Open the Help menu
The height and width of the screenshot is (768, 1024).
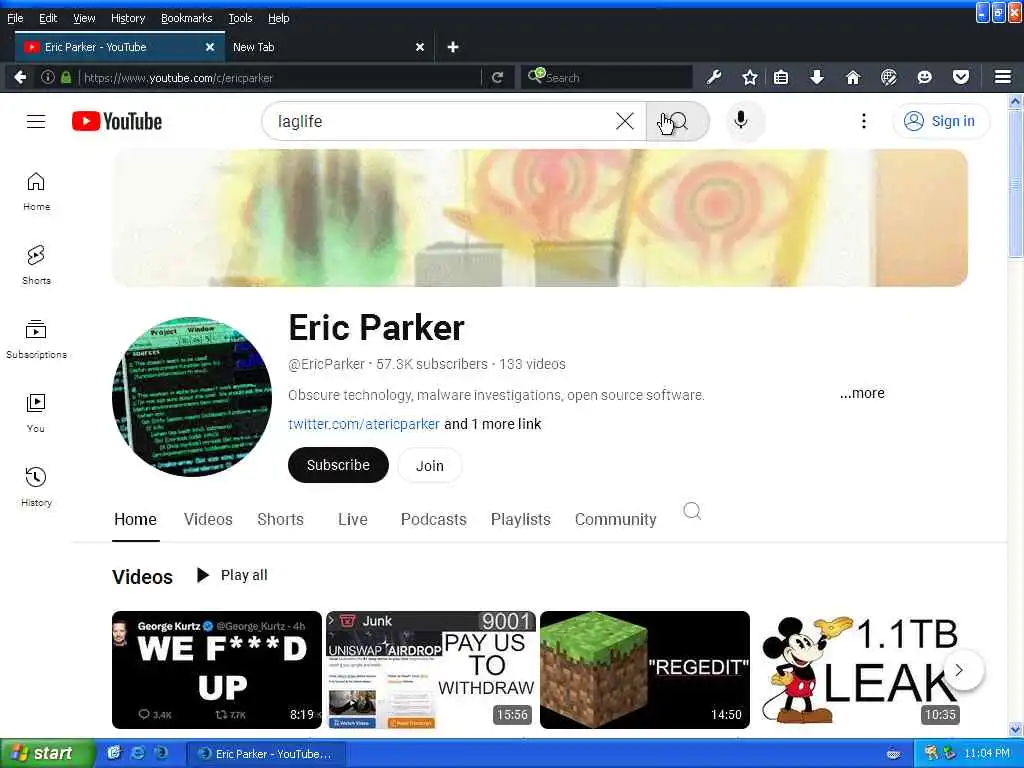tap(278, 18)
